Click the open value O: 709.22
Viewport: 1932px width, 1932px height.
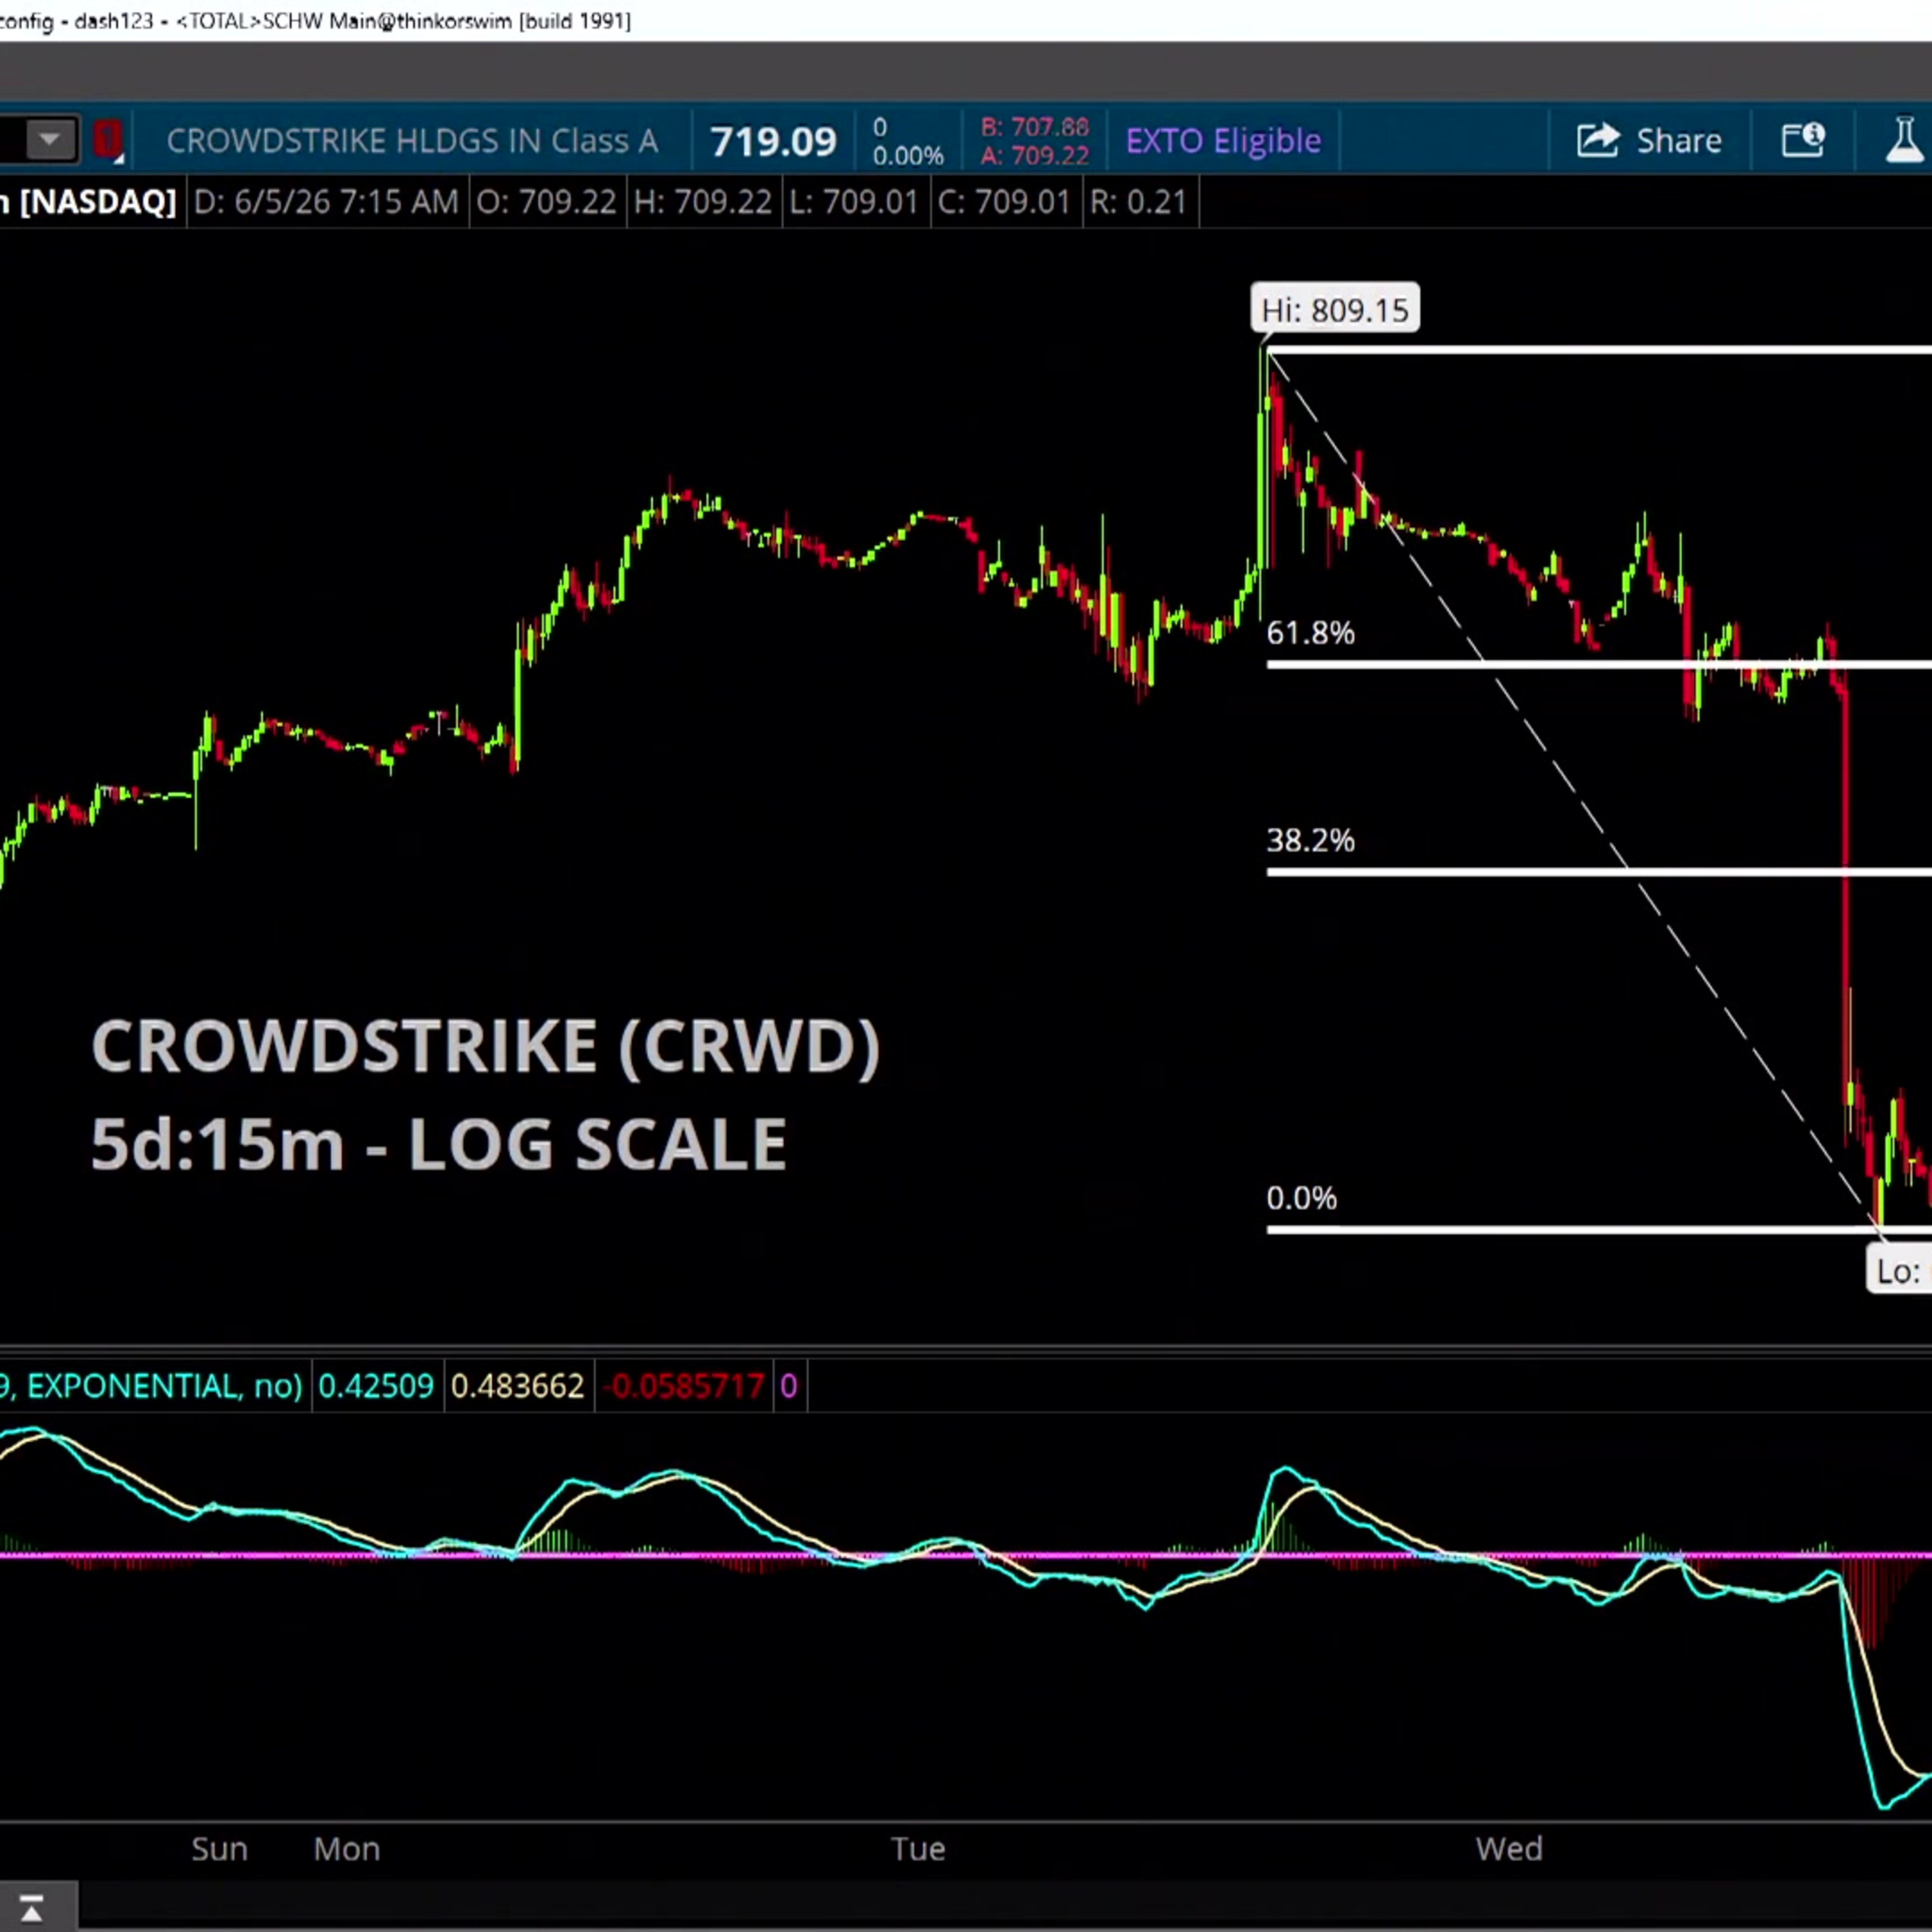click(546, 202)
